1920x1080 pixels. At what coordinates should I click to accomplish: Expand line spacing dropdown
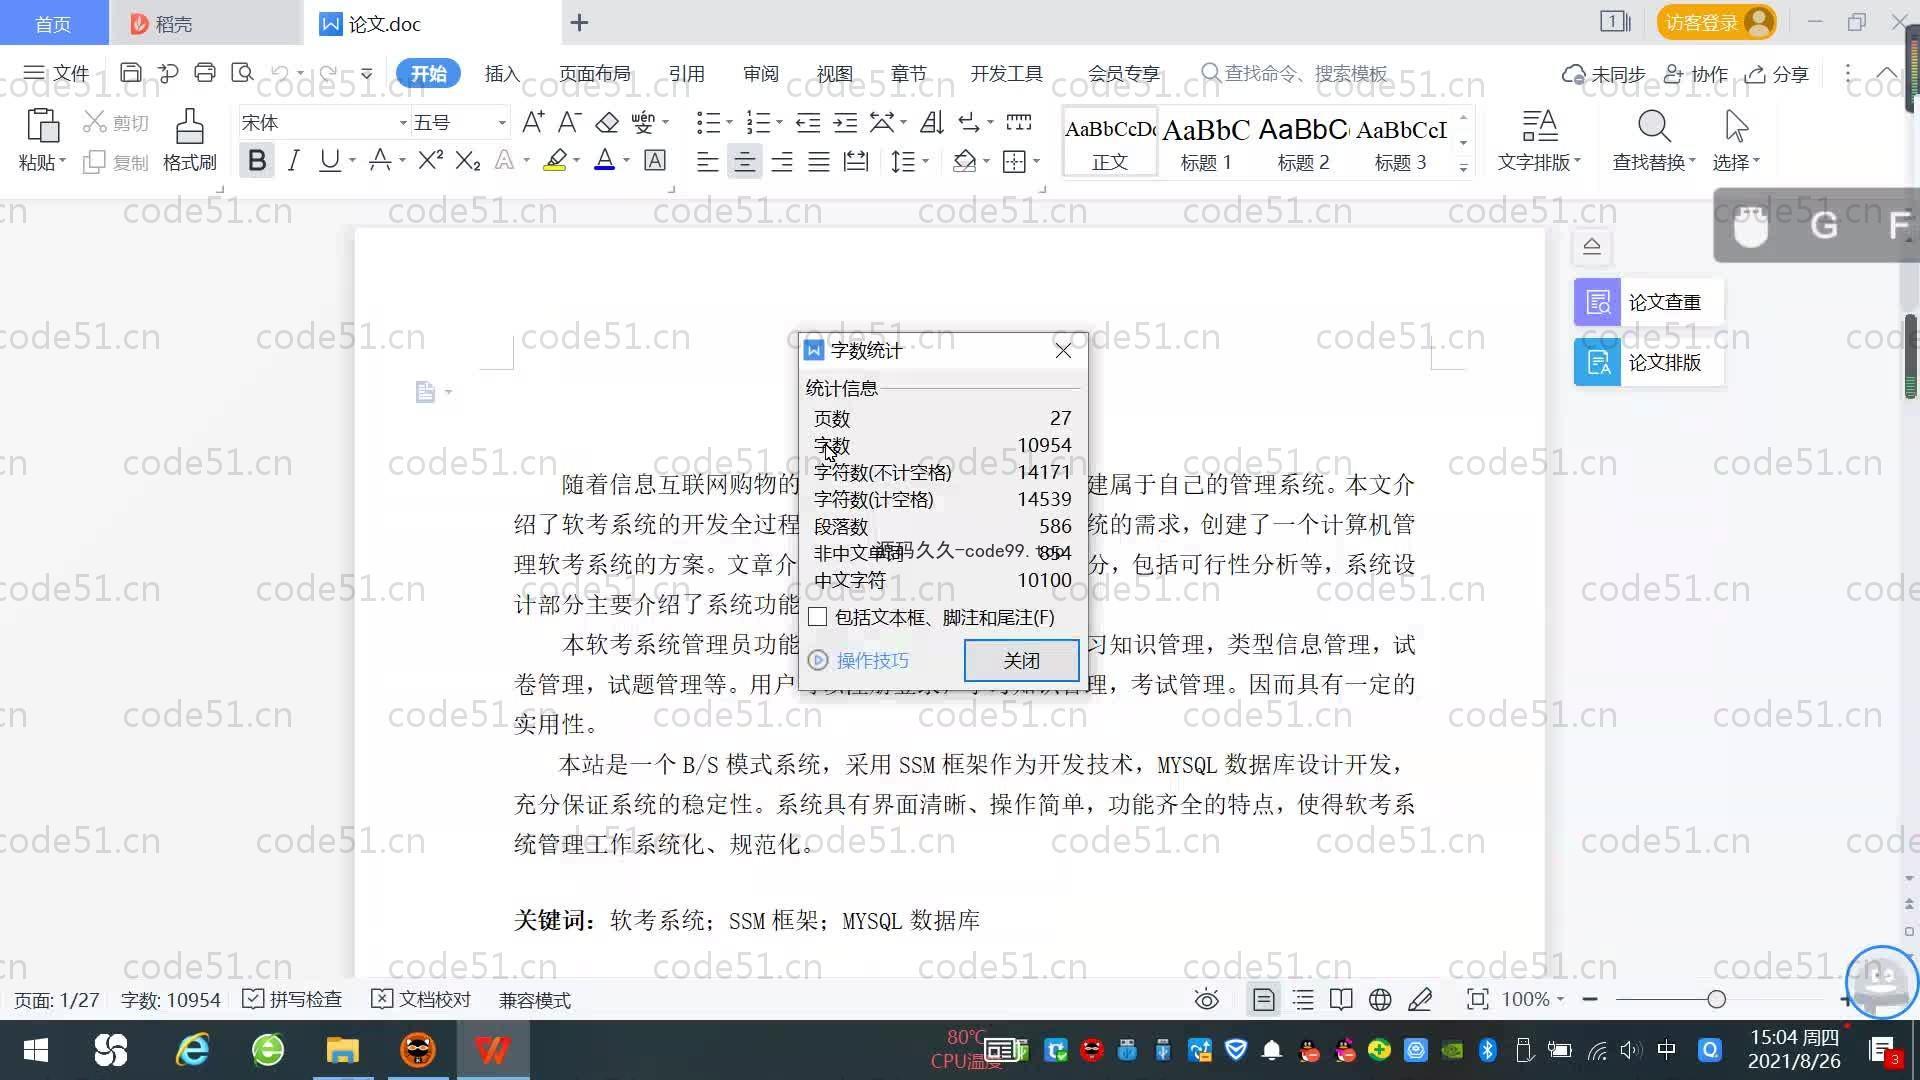(926, 161)
